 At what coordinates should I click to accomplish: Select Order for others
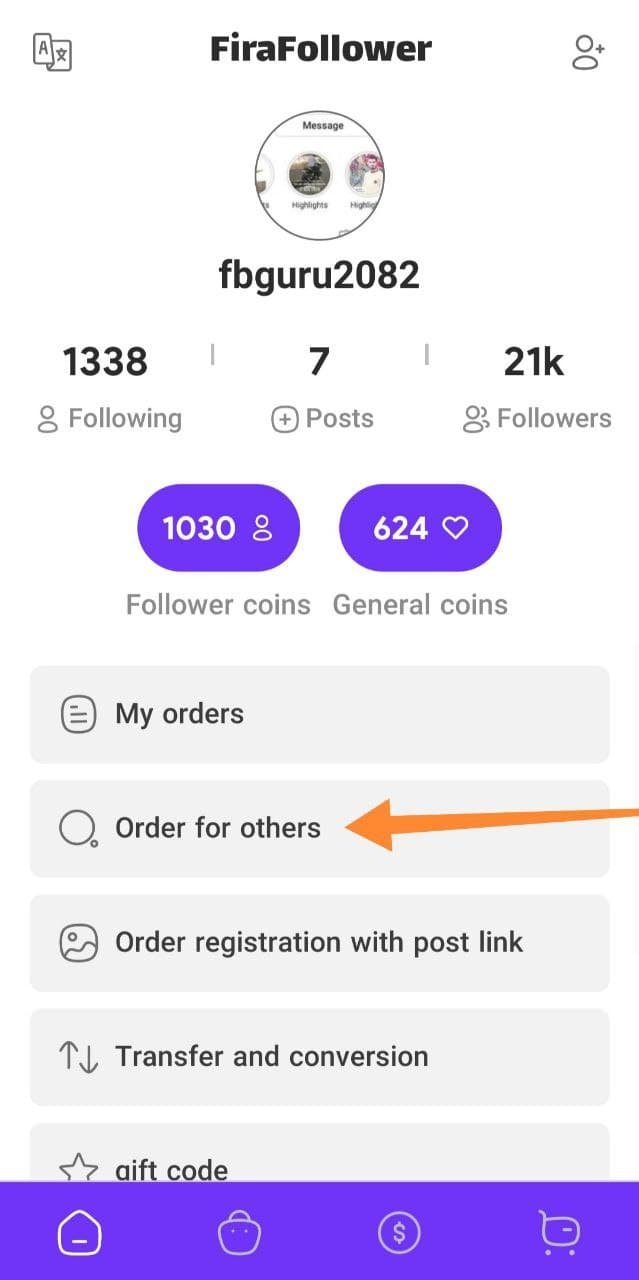218,828
